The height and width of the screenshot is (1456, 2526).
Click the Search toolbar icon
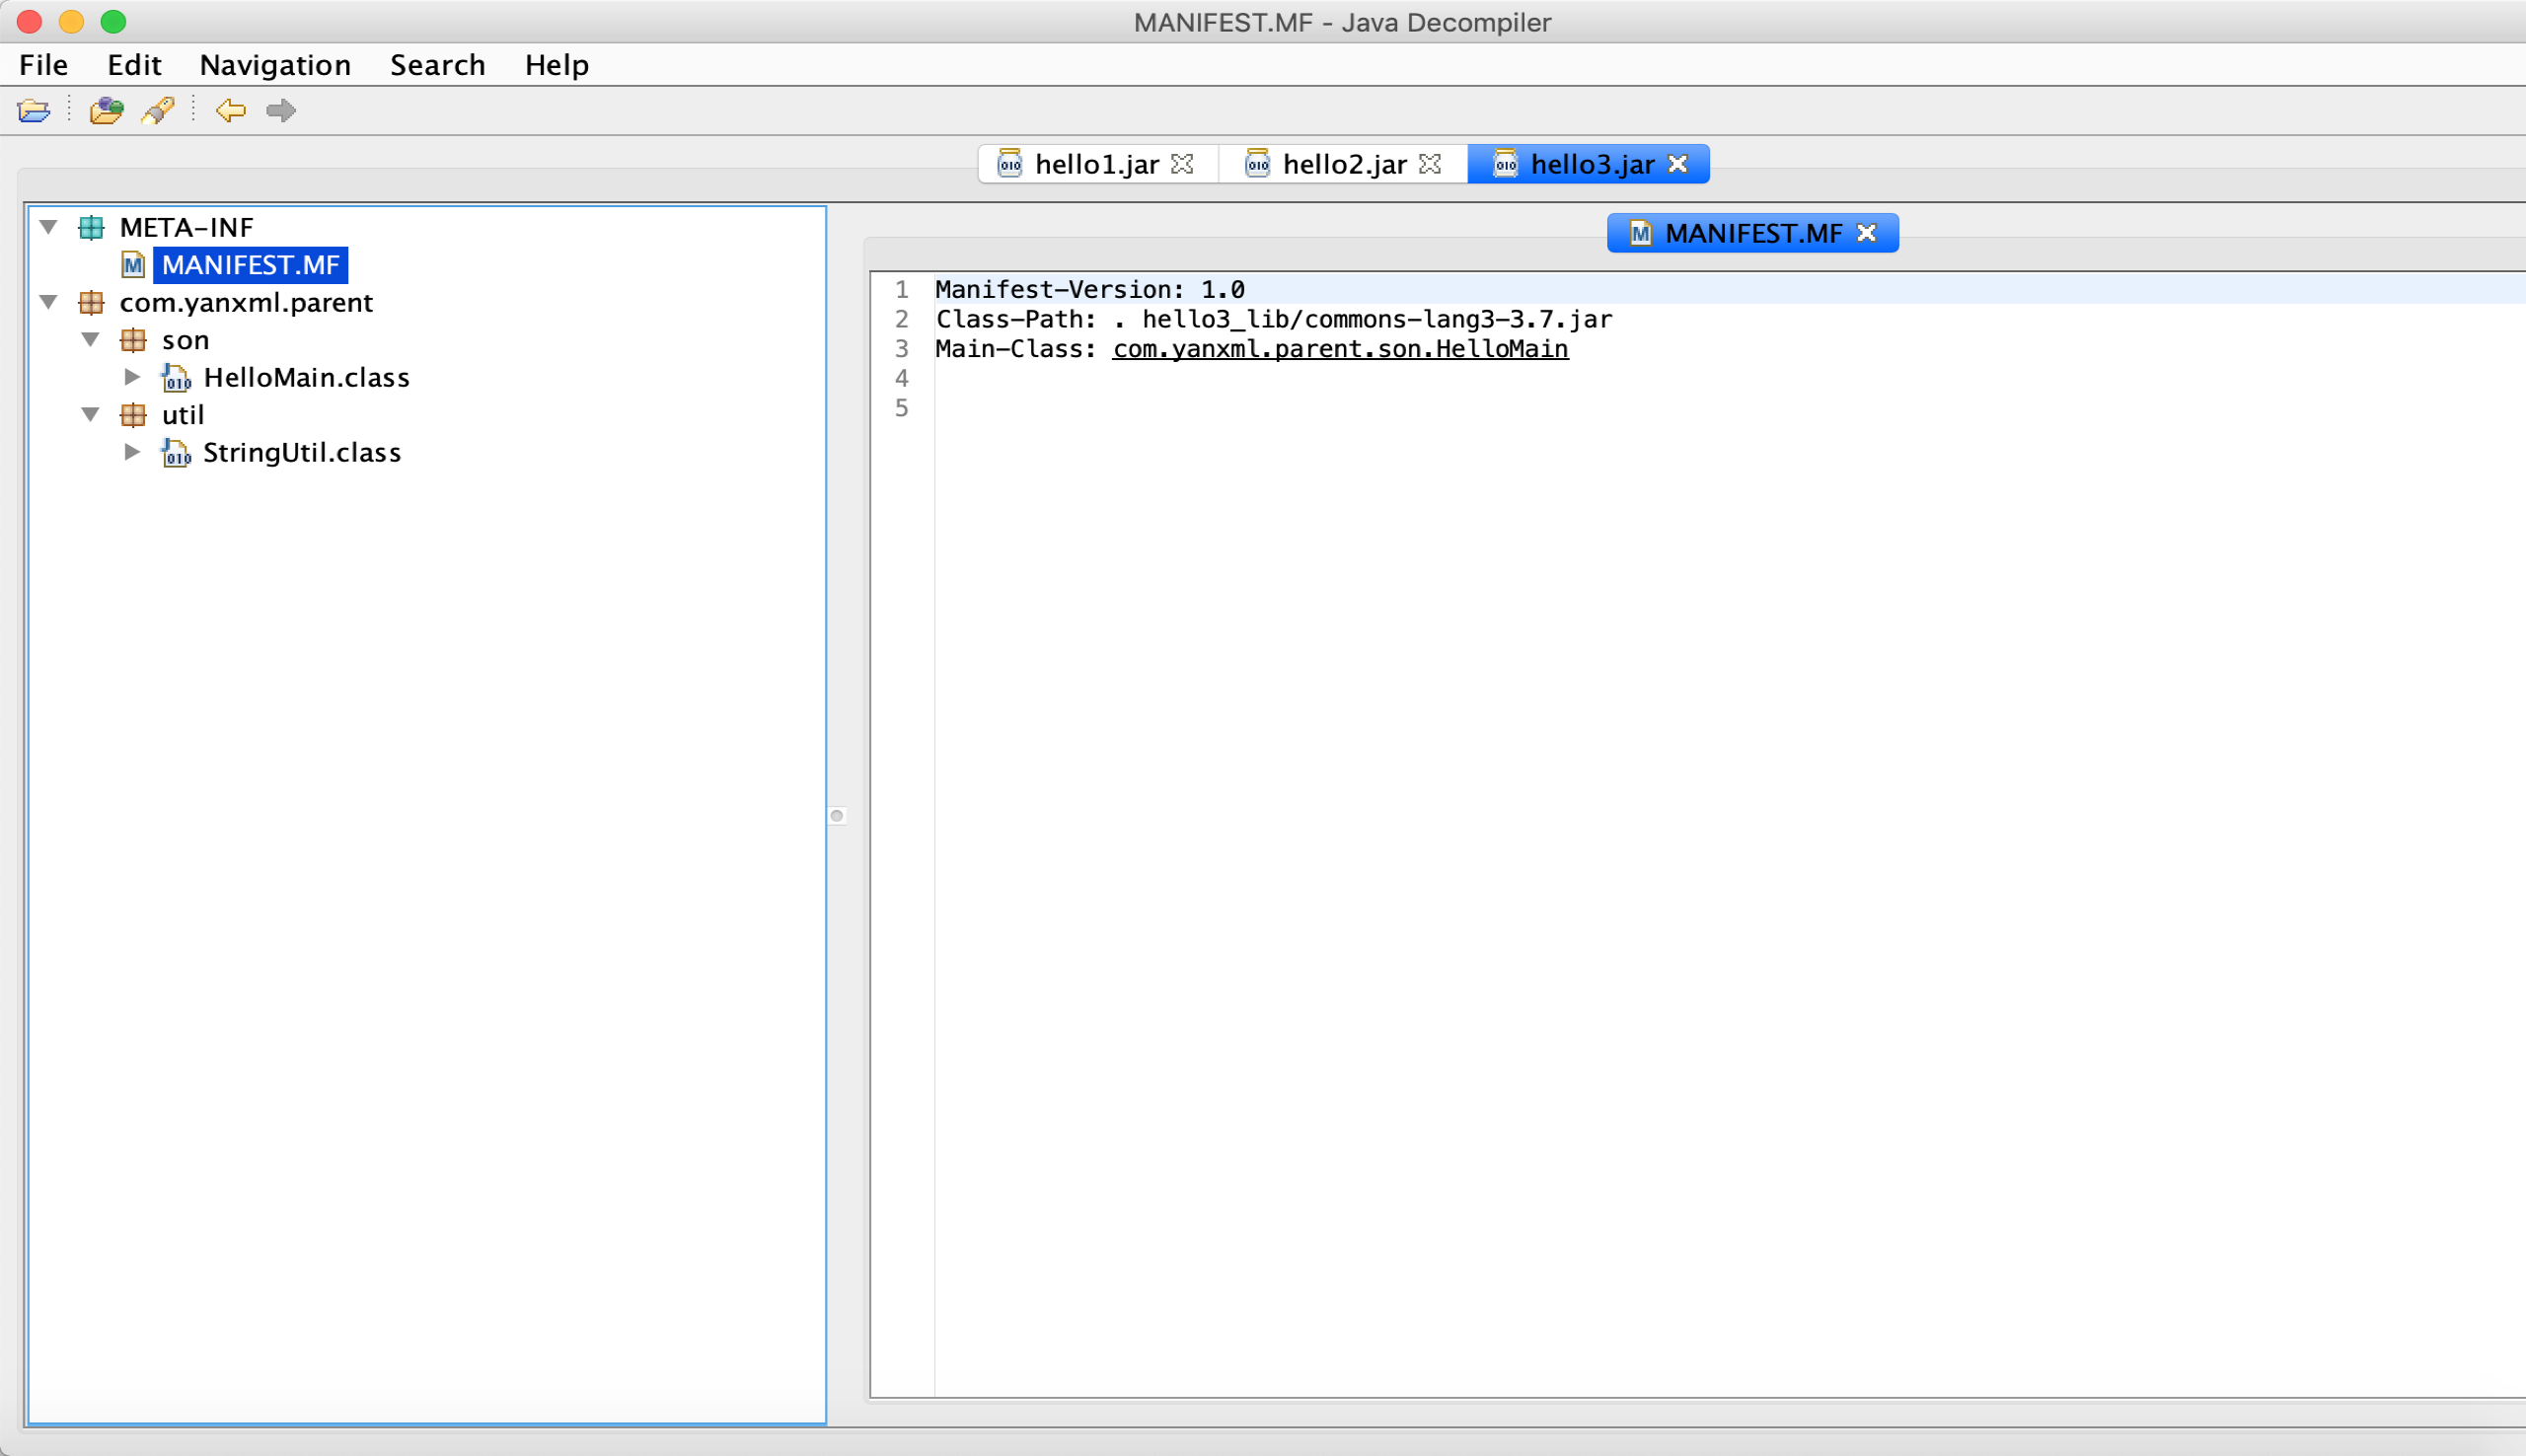tap(158, 110)
